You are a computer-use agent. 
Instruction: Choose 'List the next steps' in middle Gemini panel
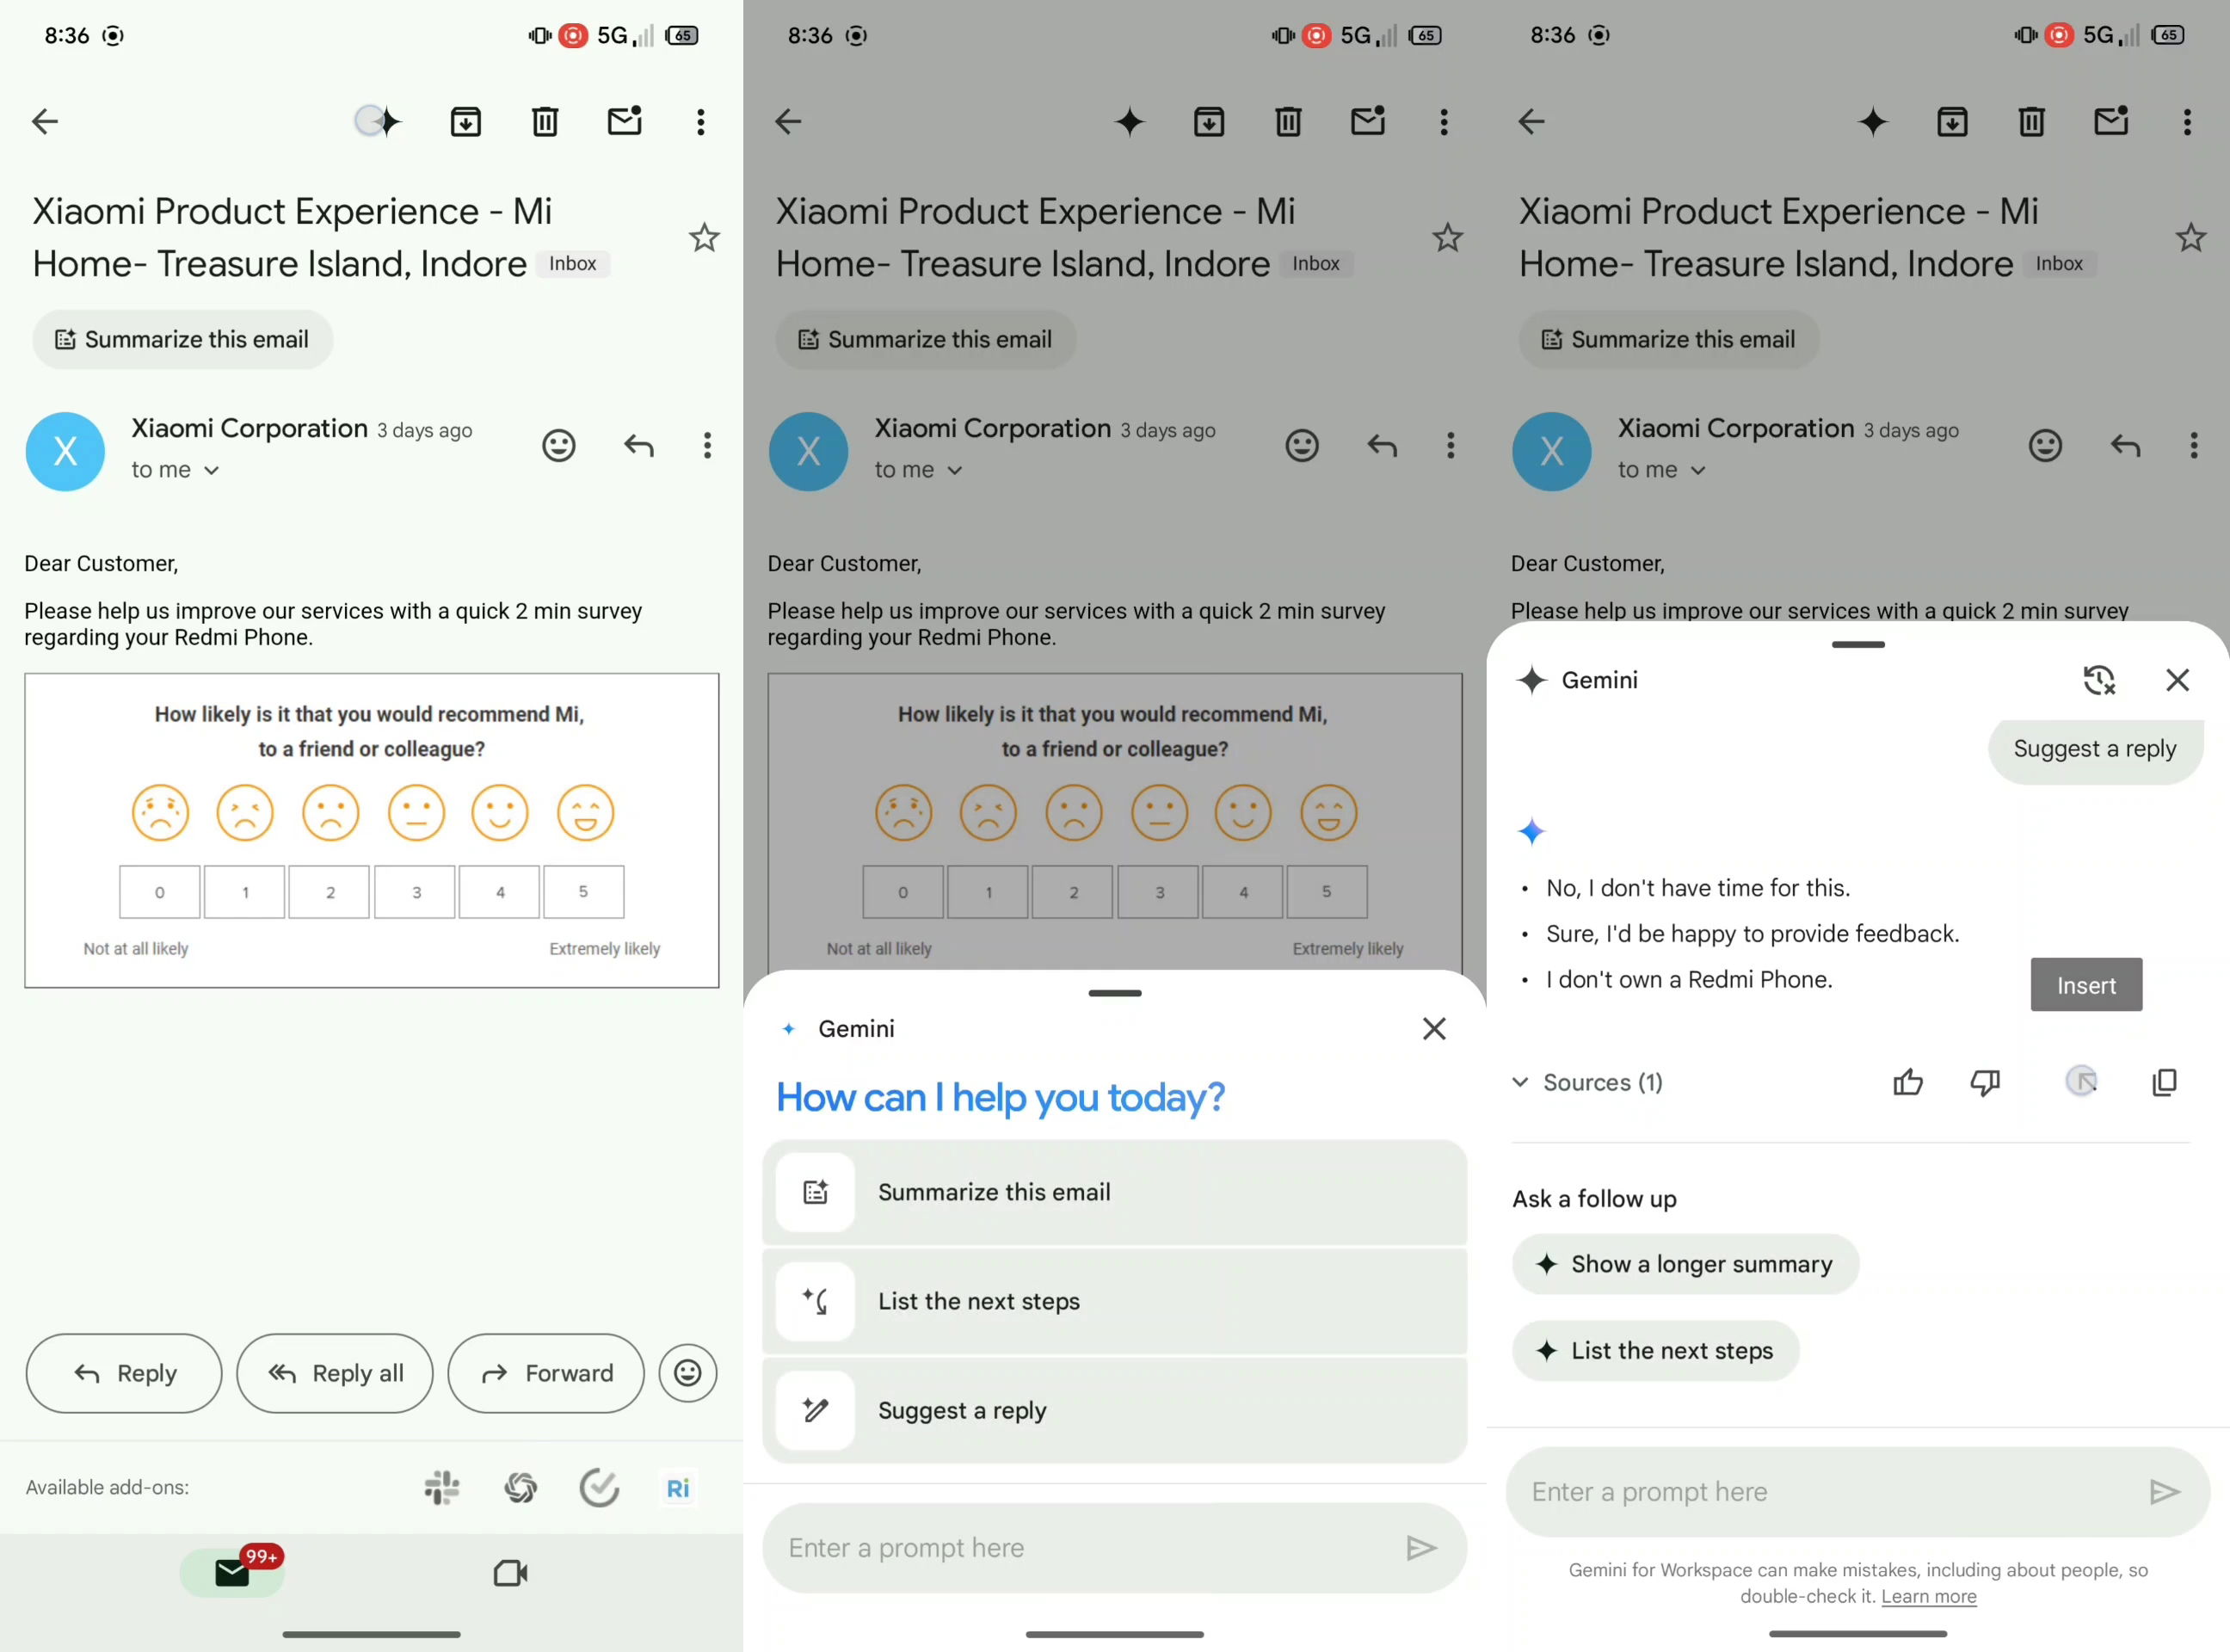tap(1115, 1301)
